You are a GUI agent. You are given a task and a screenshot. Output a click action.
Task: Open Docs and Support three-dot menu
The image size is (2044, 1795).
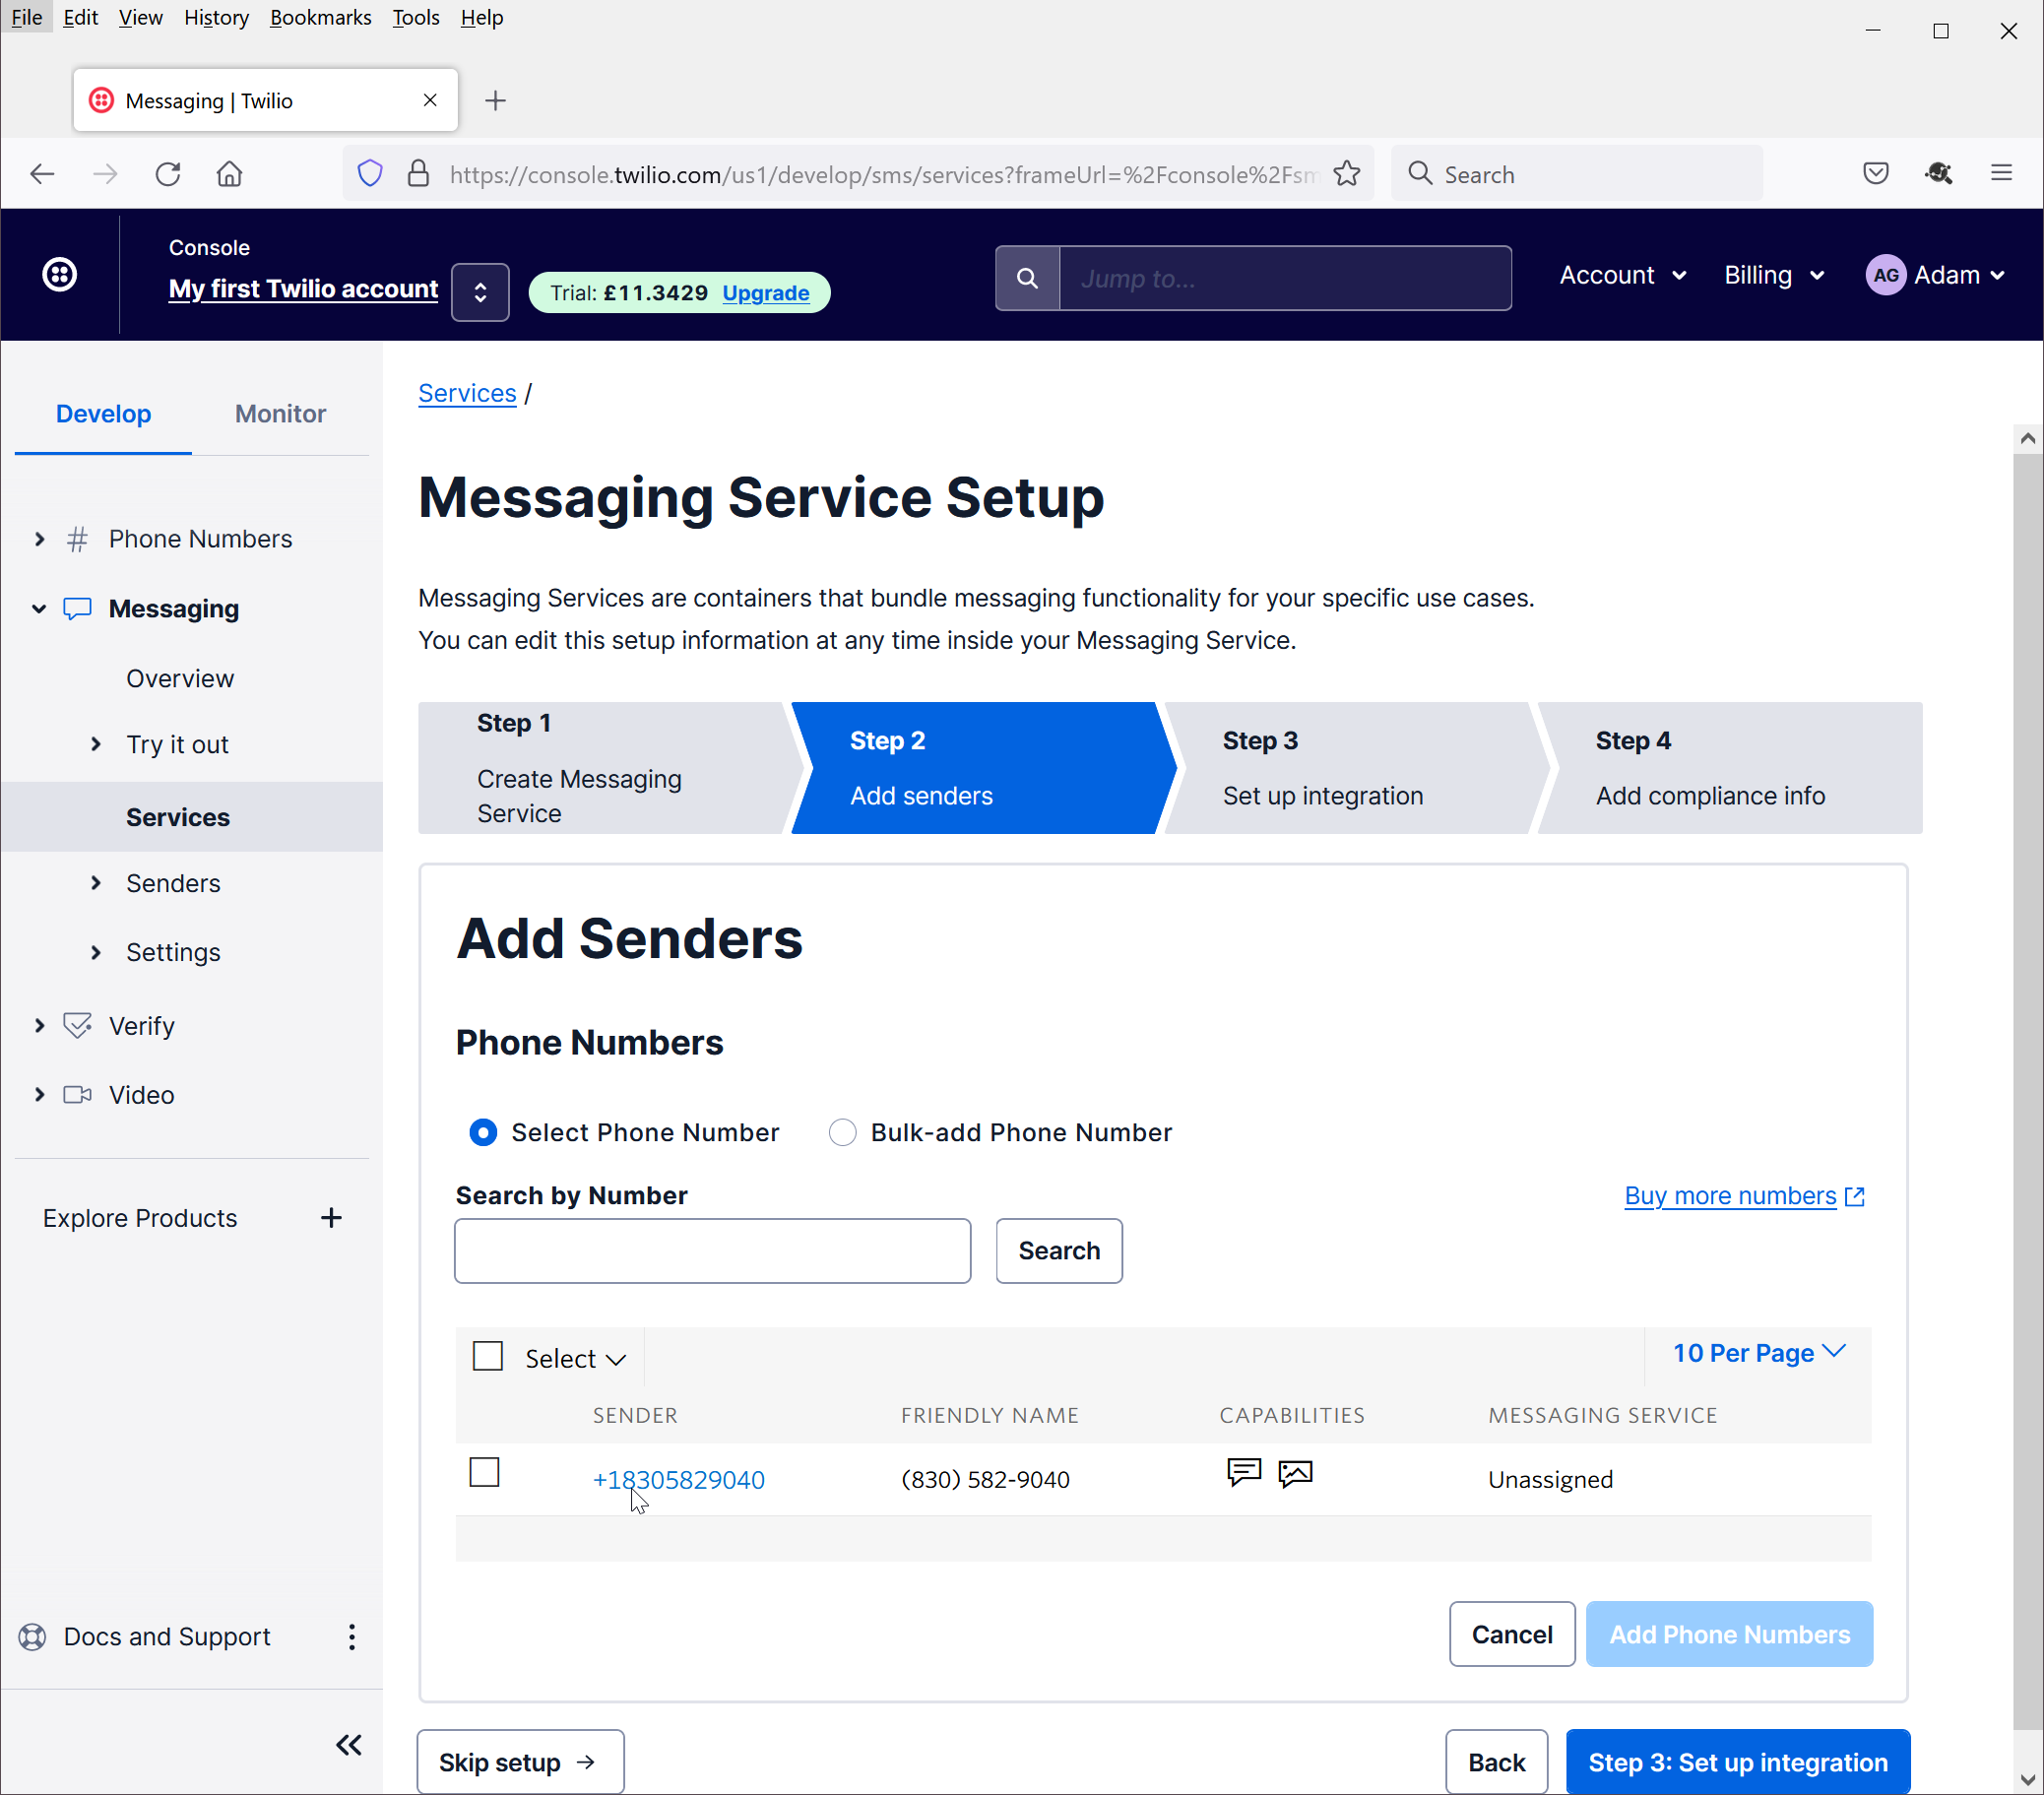tap(351, 1637)
